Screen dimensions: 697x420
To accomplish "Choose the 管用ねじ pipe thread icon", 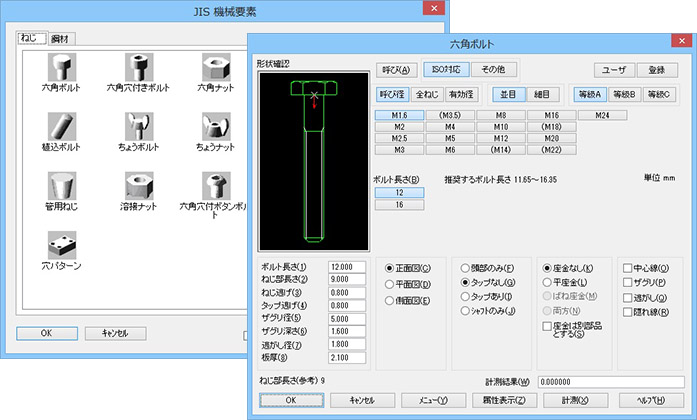I will [61, 185].
